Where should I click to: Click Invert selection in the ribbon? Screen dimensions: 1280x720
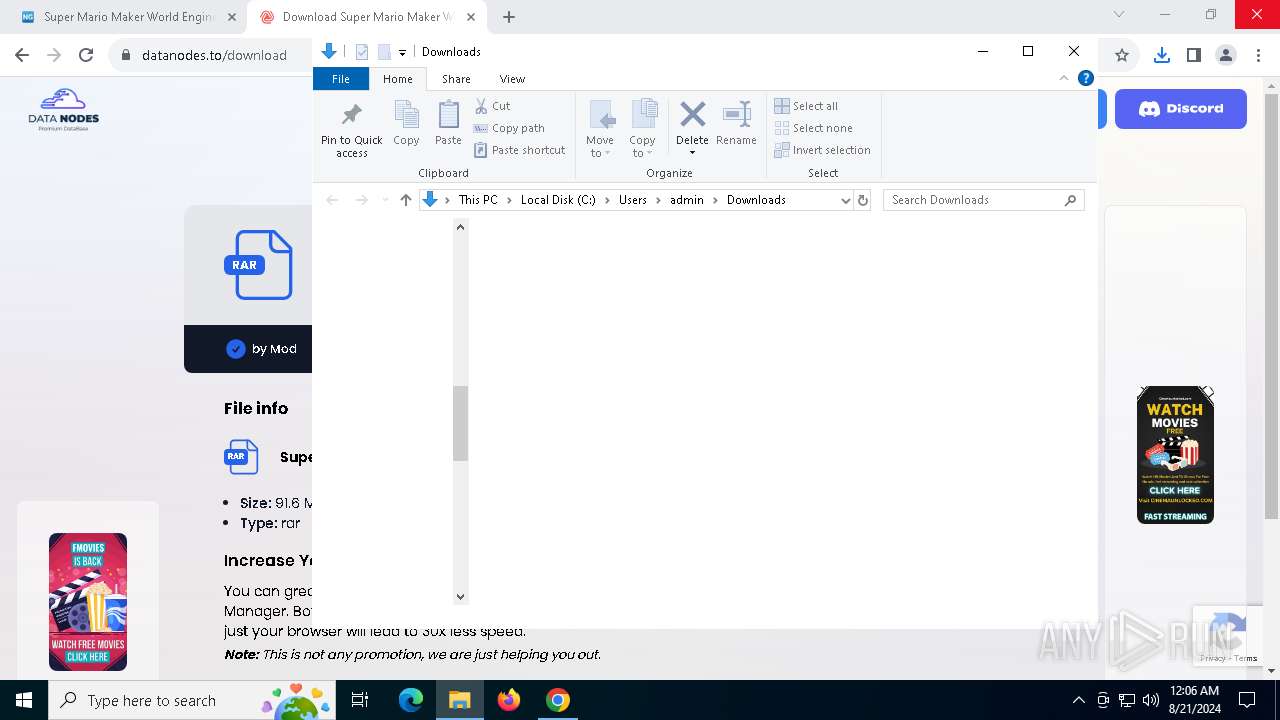point(822,150)
